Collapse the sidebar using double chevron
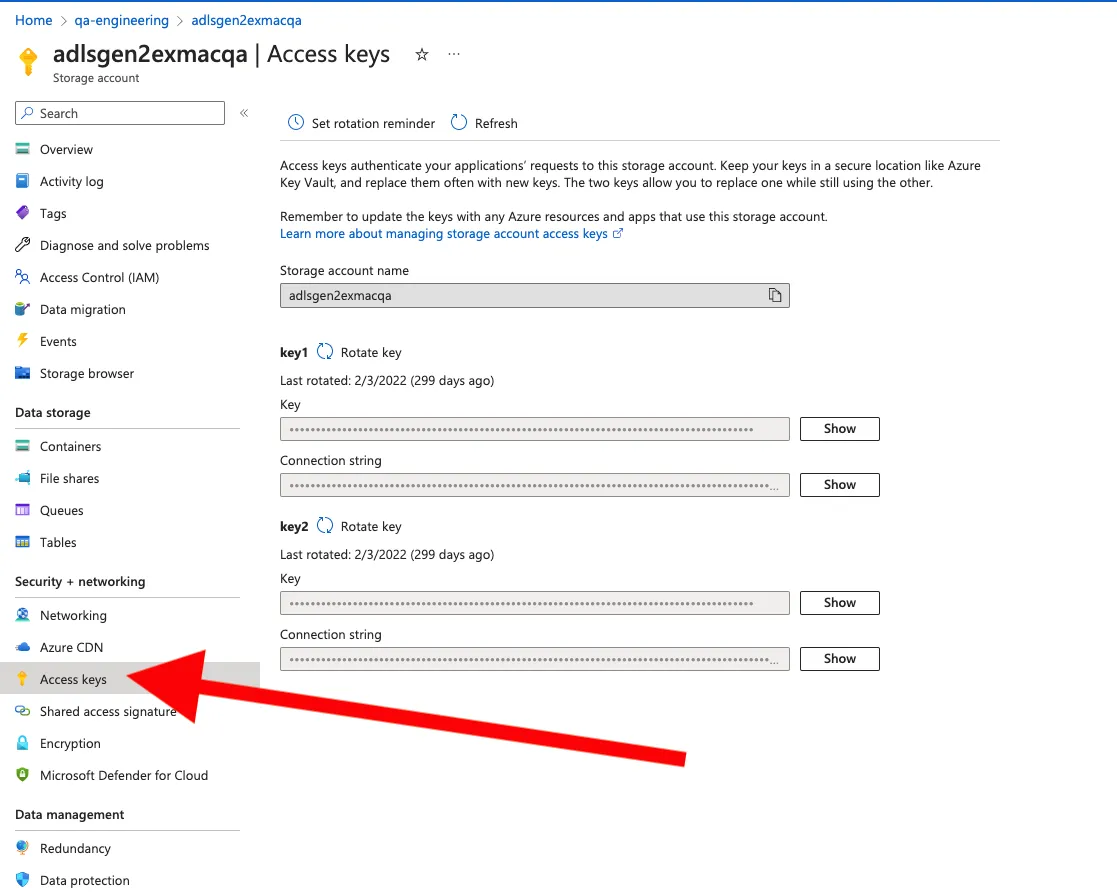This screenshot has width=1117, height=896. 244,114
